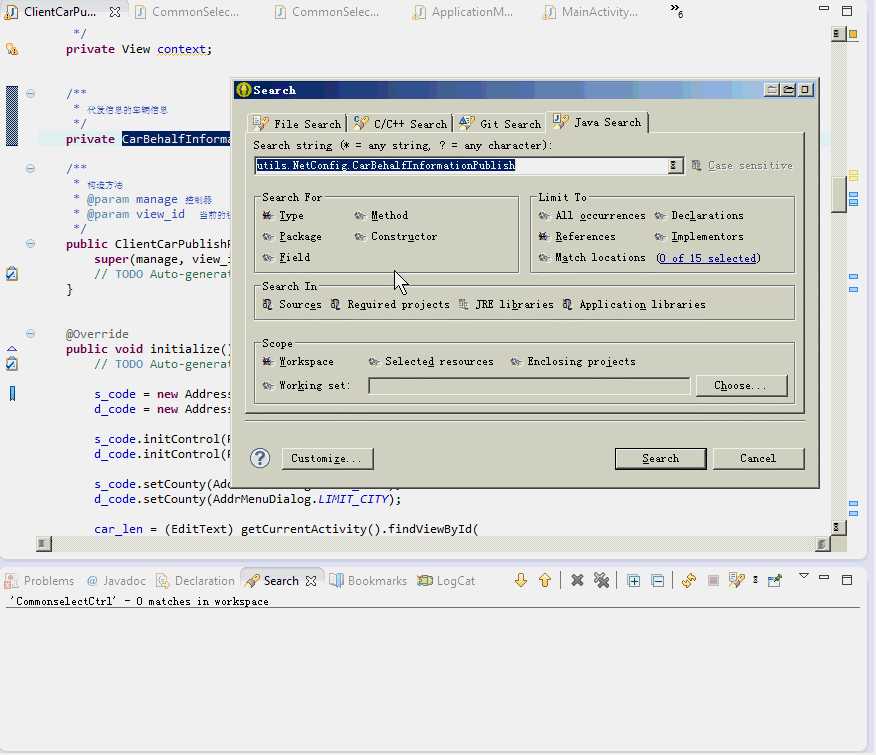876x755 pixels.
Task: Open the LogCat view tab
Action: tap(446, 581)
